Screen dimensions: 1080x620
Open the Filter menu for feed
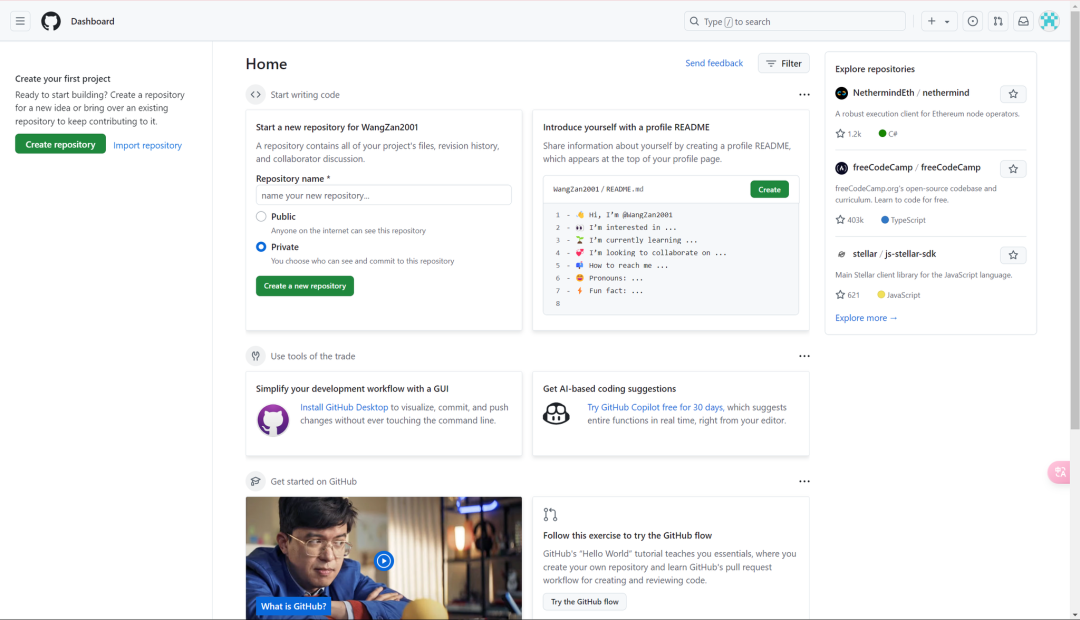pos(783,64)
